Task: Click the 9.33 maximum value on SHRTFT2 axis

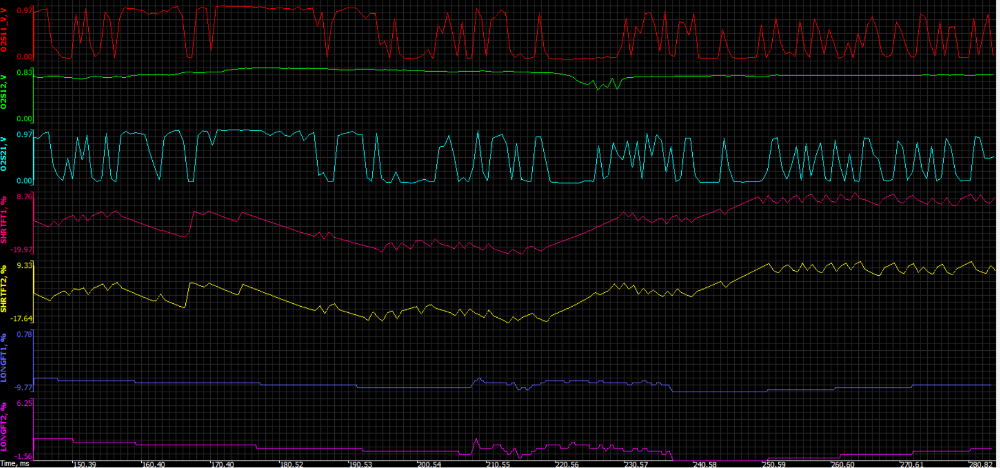Action: pos(25,265)
